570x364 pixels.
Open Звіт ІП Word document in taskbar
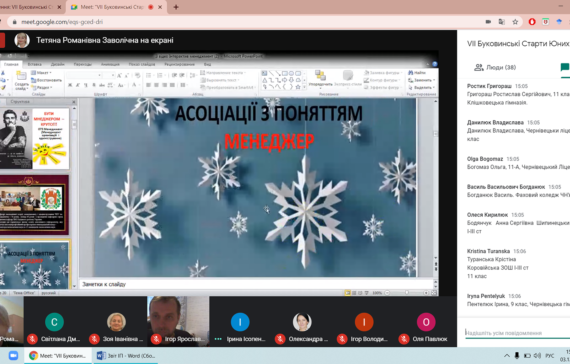click(126, 356)
